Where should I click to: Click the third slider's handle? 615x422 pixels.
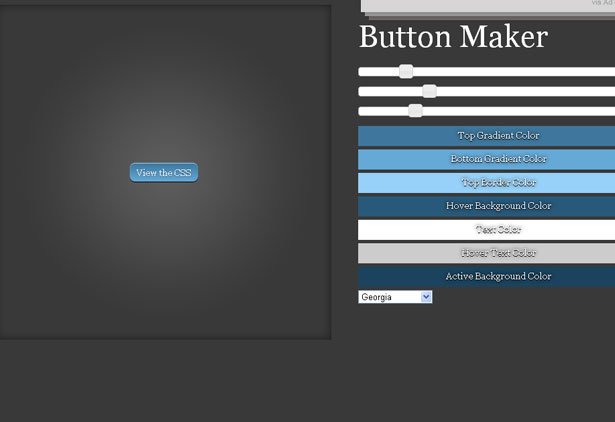(x=415, y=111)
